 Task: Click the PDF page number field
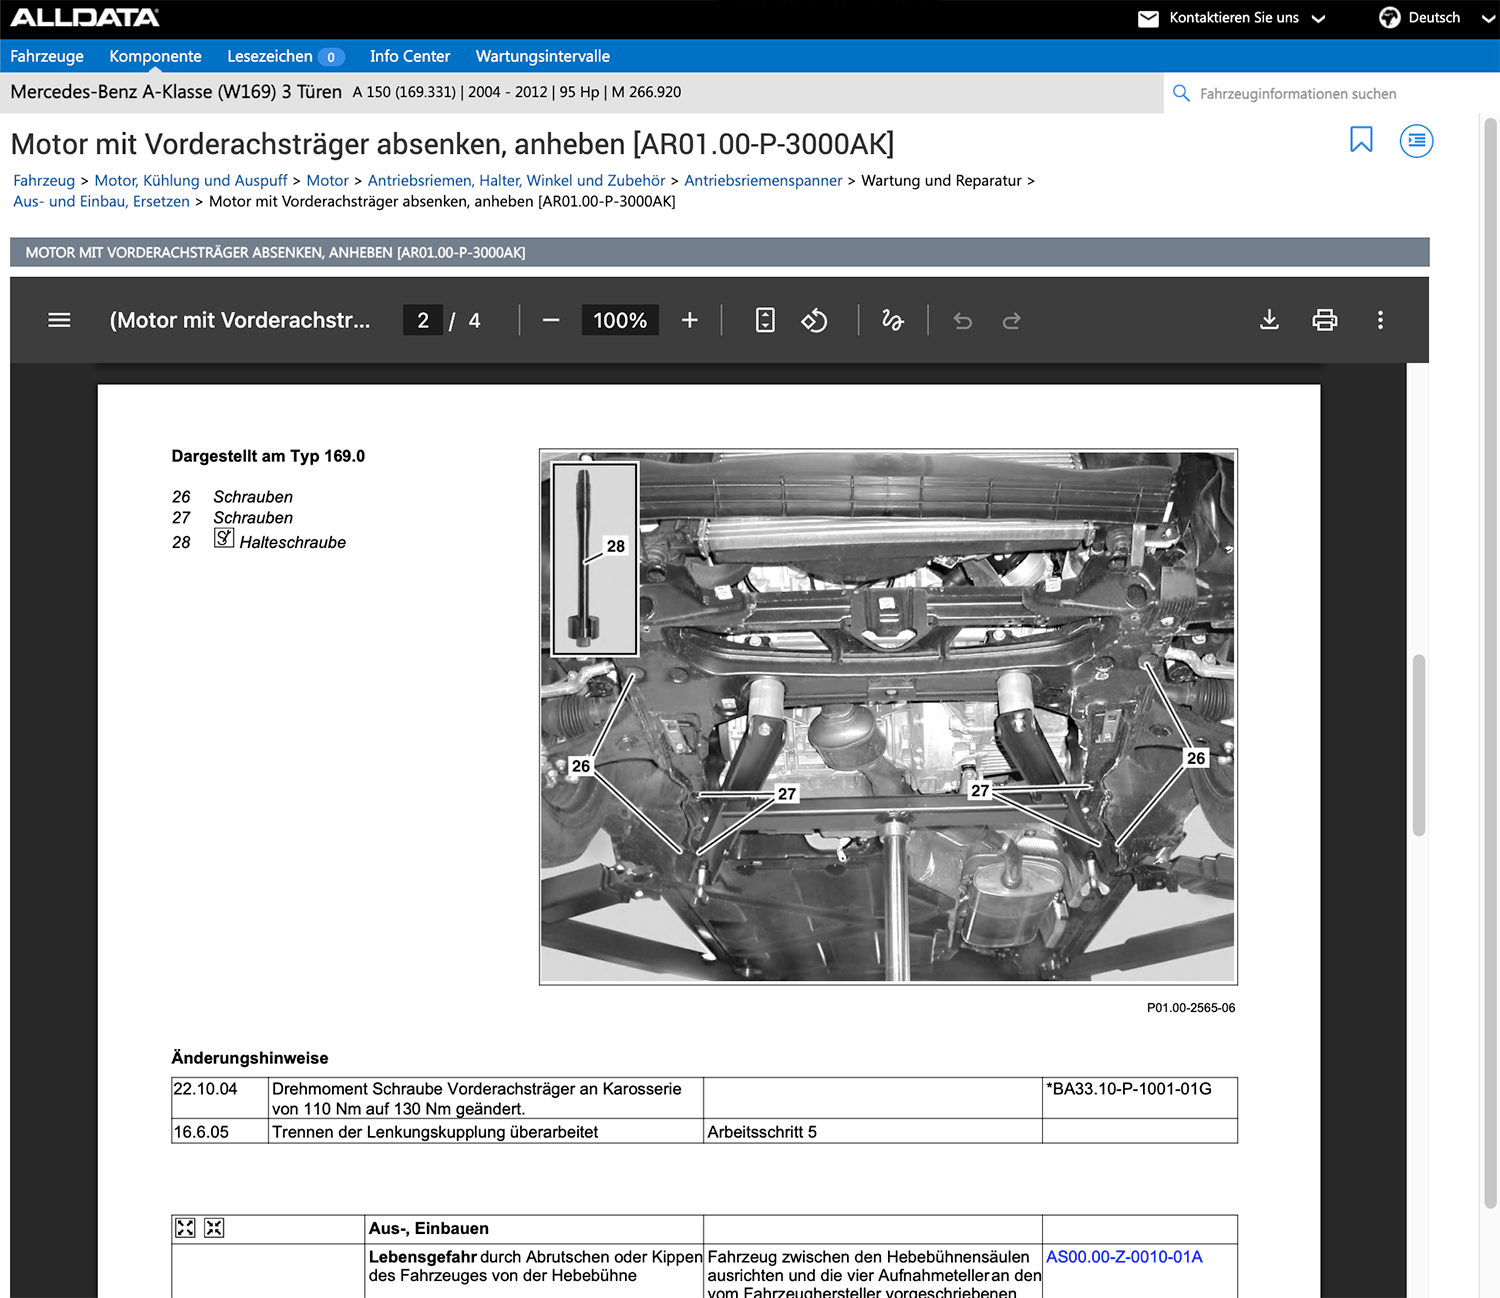click(x=423, y=320)
